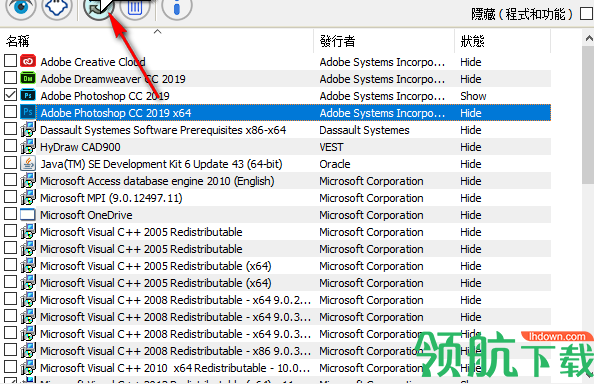Select Visual C++ 2008 Redistributable x64 9.0.2 entry
The image size is (594, 384).
point(175,300)
